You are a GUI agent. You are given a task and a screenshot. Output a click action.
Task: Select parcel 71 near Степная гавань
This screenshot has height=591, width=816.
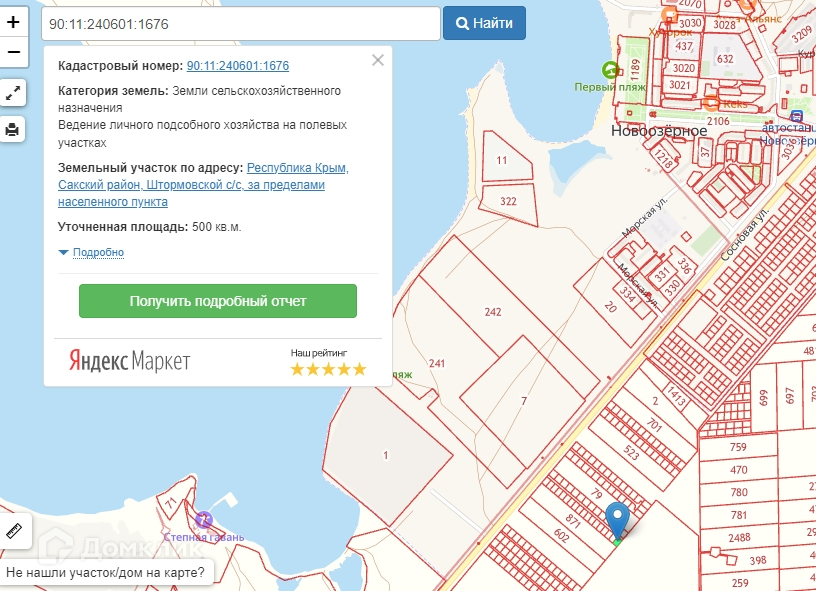click(170, 504)
